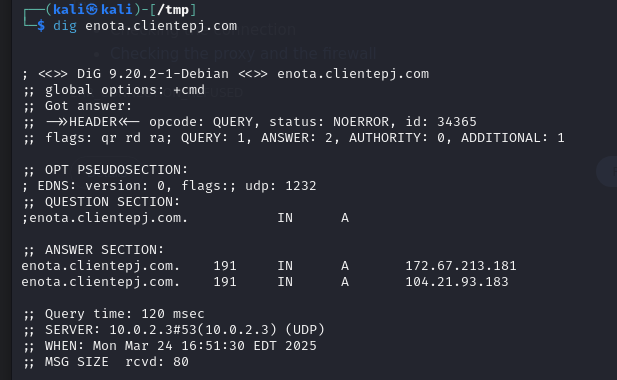Click the /tmp directory in prompt
This screenshot has height=380, width=617.
pos(173,9)
